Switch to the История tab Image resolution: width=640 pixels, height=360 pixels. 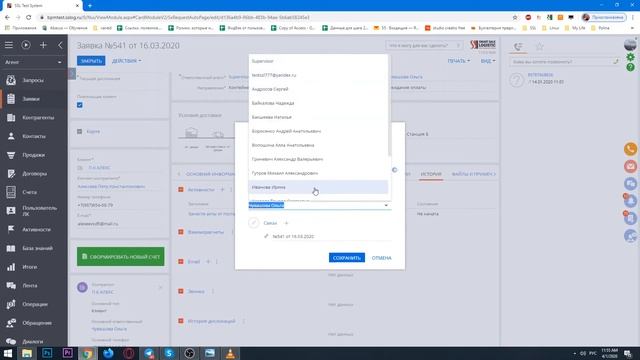pos(431,174)
